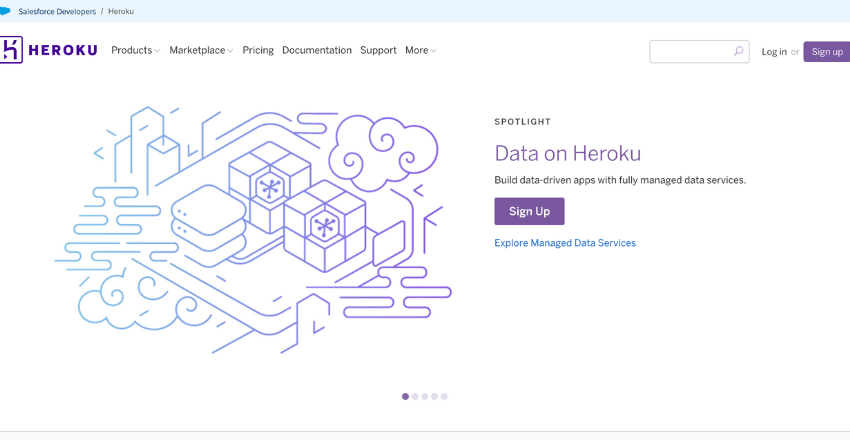The height and width of the screenshot is (440, 850).
Task: Click the Heroku logo icon
Action: [11, 50]
